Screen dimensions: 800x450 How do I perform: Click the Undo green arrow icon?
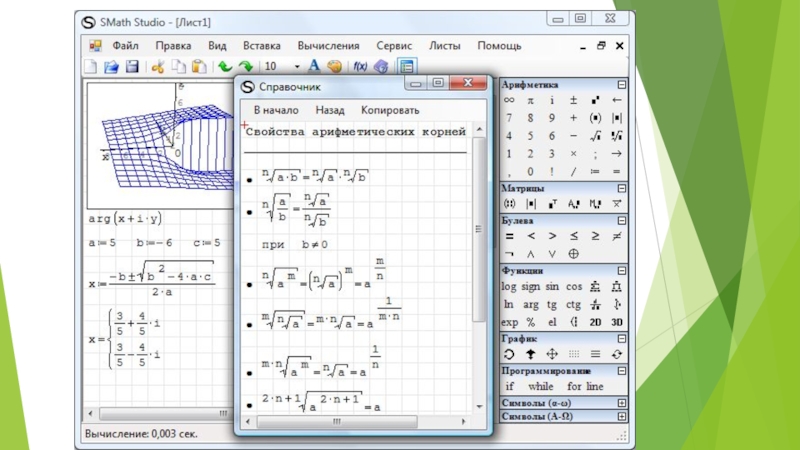click(x=225, y=66)
